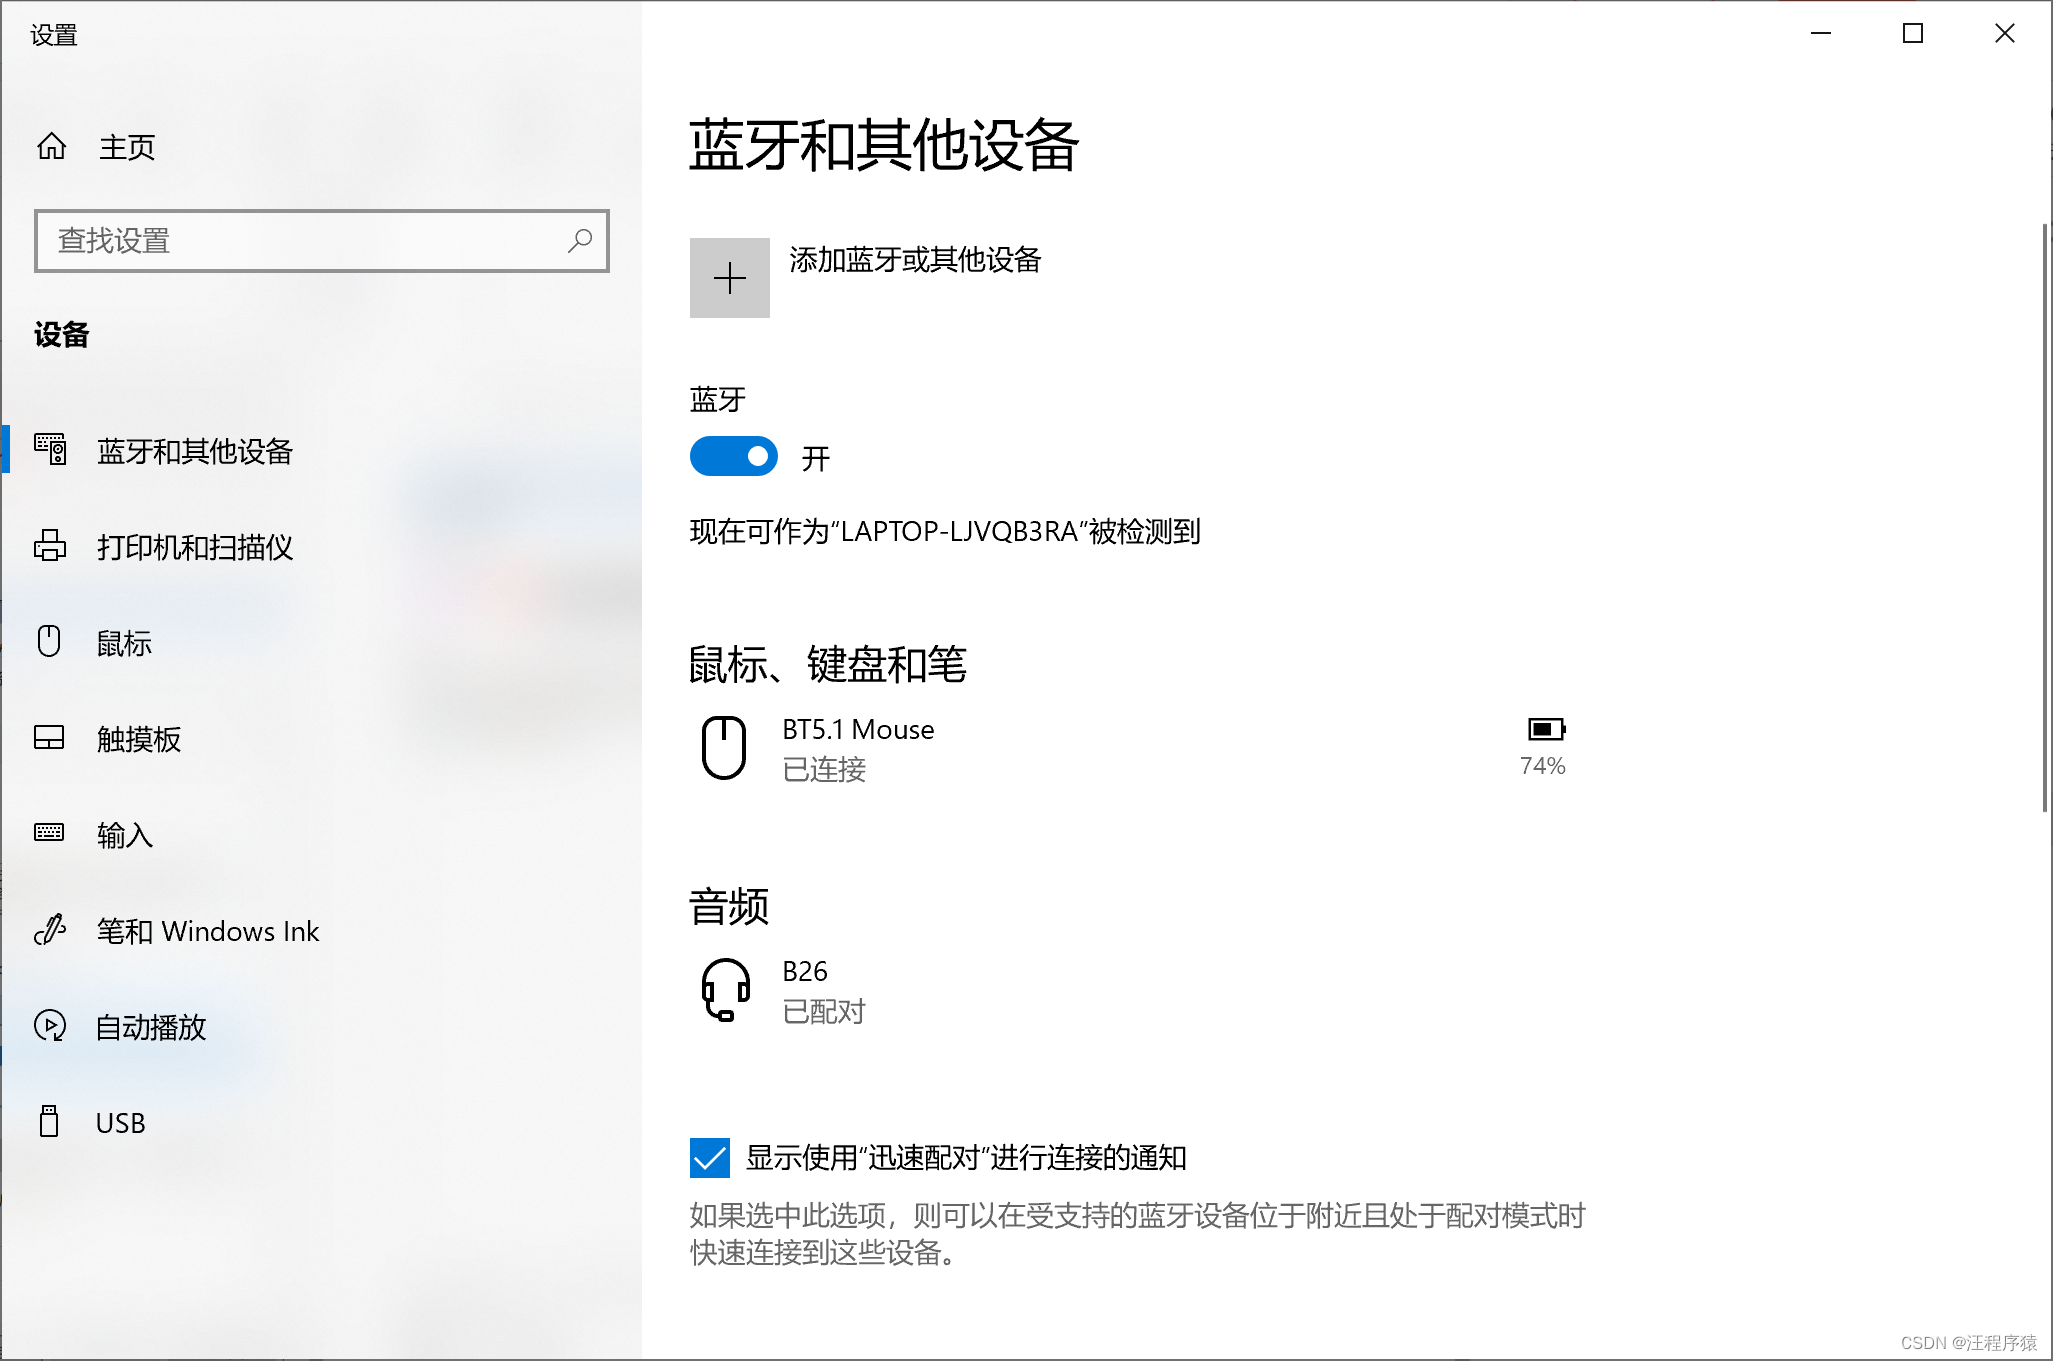This screenshot has height=1361, width=2053.
Task: Click 添加蓝牙或其他设备 label
Action: pos(915,260)
